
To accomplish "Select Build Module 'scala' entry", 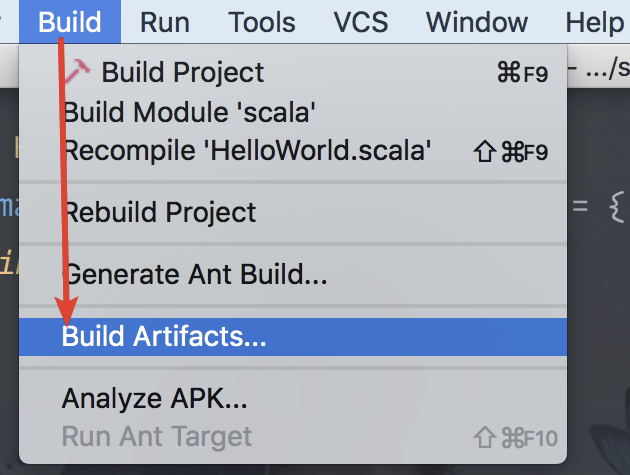I will (x=189, y=111).
